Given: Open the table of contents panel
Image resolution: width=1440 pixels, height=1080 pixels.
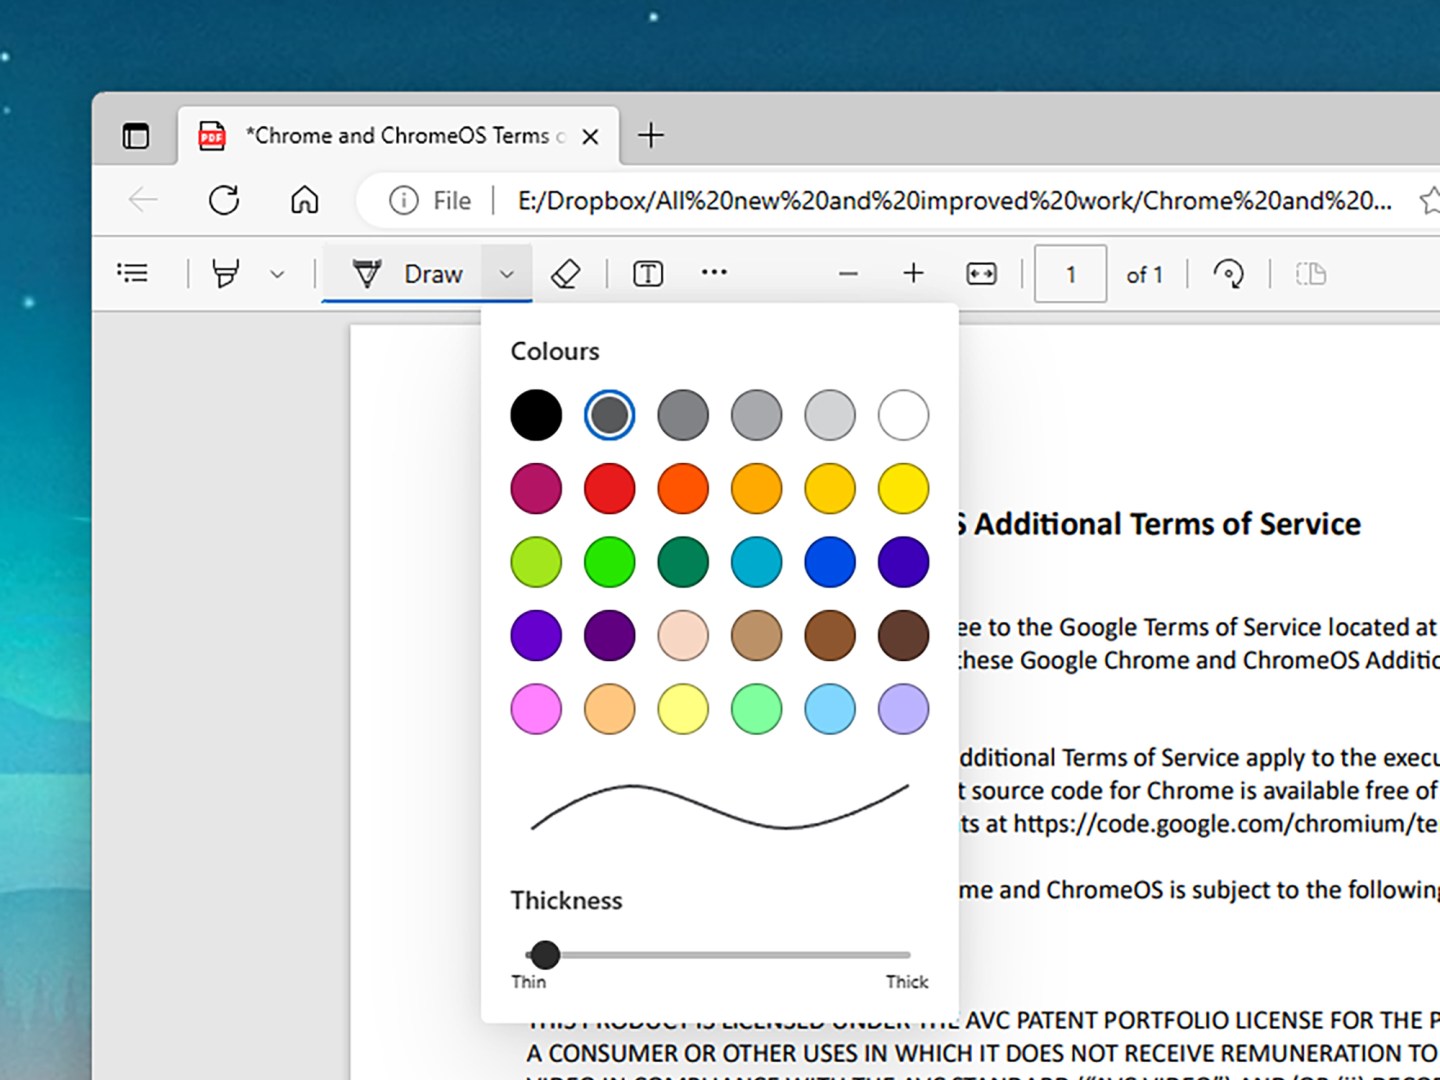Looking at the screenshot, I should pos(134,273).
